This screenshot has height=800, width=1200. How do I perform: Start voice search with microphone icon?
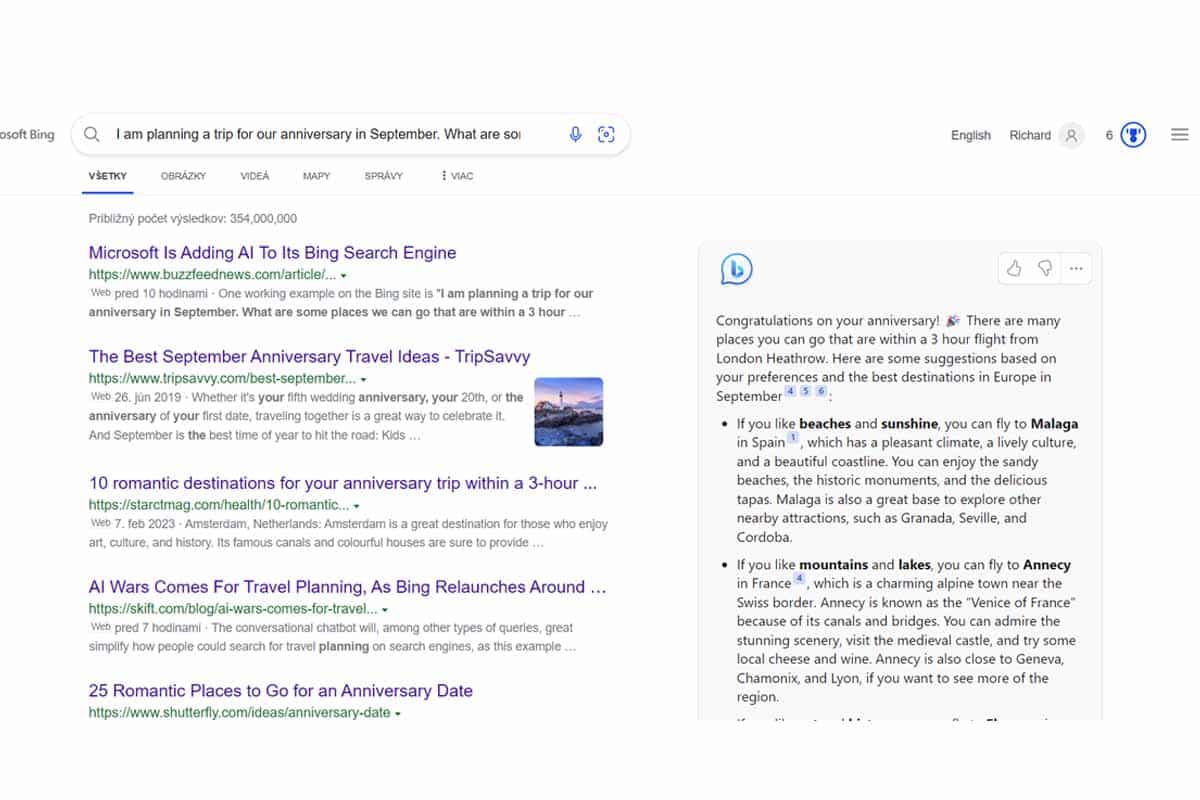click(x=575, y=135)
